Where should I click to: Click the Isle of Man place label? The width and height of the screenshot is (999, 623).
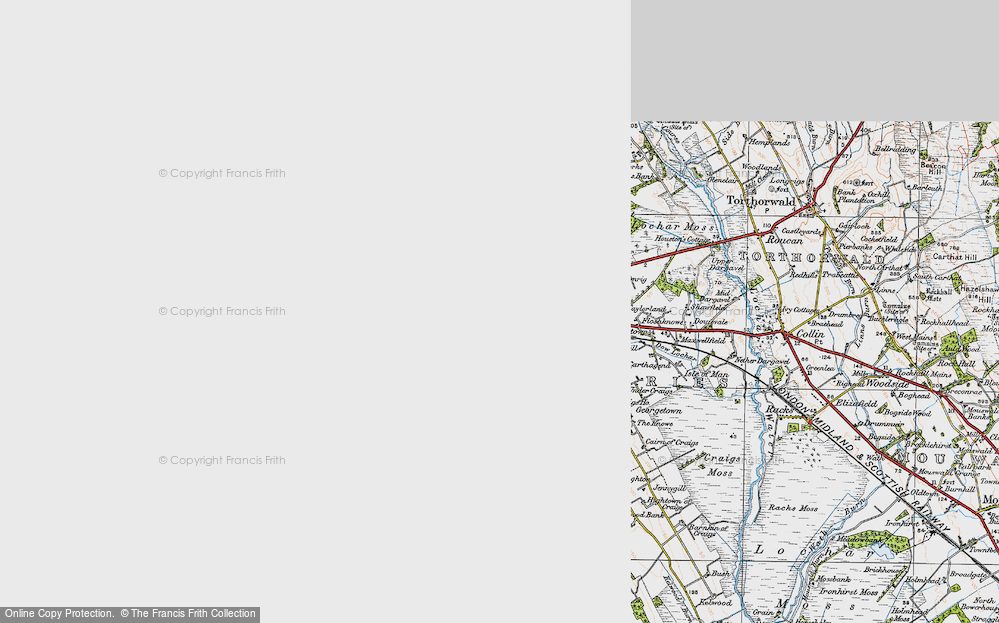pyautogui.click(x=707, y=374)
